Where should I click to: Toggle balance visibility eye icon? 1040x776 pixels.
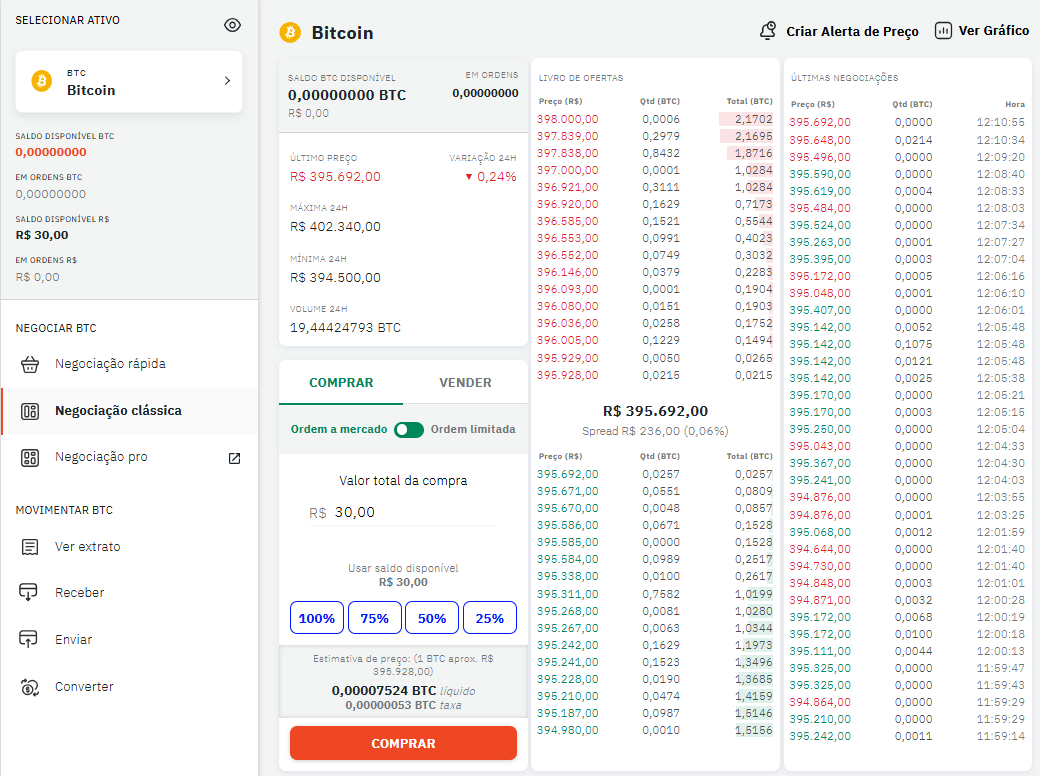click(x=232, y=25)
